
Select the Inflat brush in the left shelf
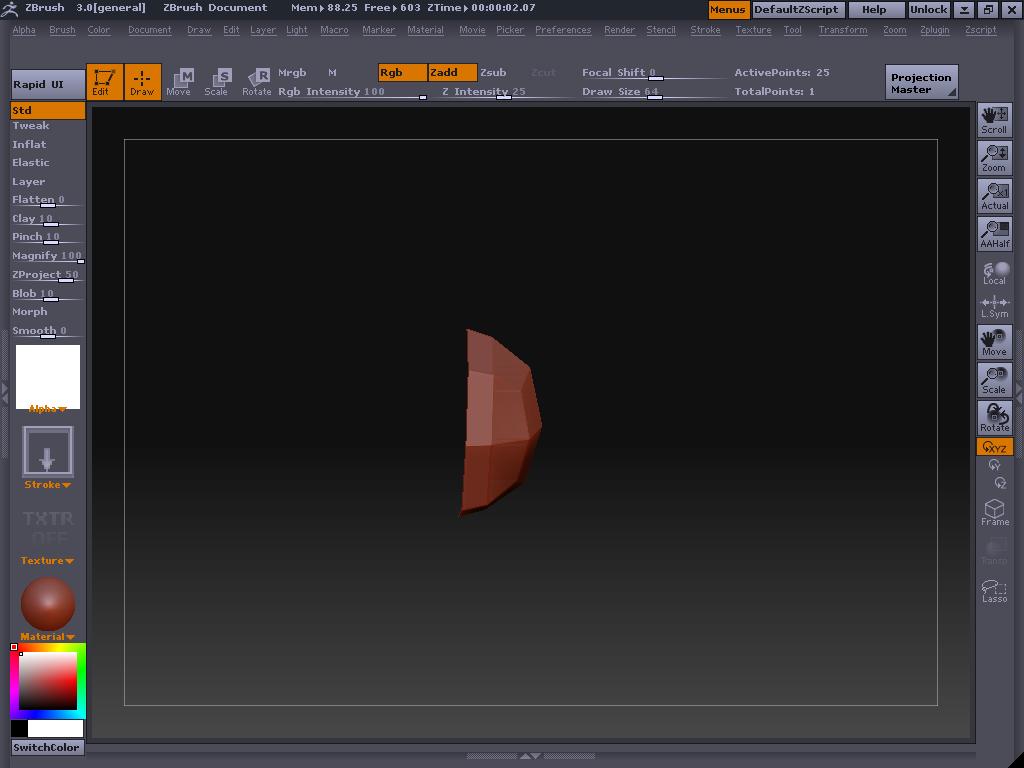(x=30, y=144)
